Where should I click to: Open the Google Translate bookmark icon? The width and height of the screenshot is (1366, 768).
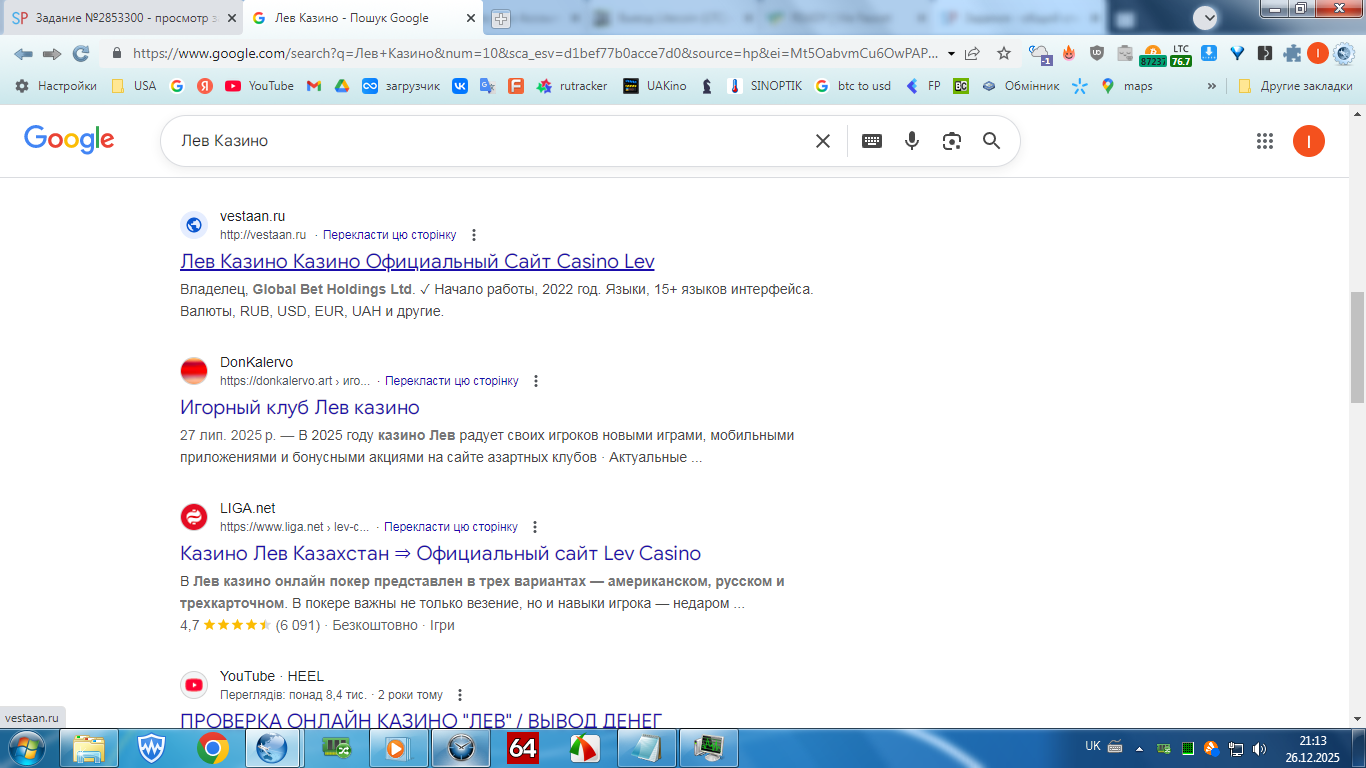click(488, 86)
